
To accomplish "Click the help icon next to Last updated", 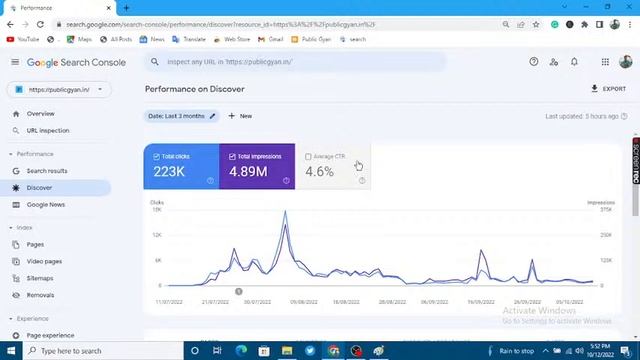I will (x=624, y=116).
